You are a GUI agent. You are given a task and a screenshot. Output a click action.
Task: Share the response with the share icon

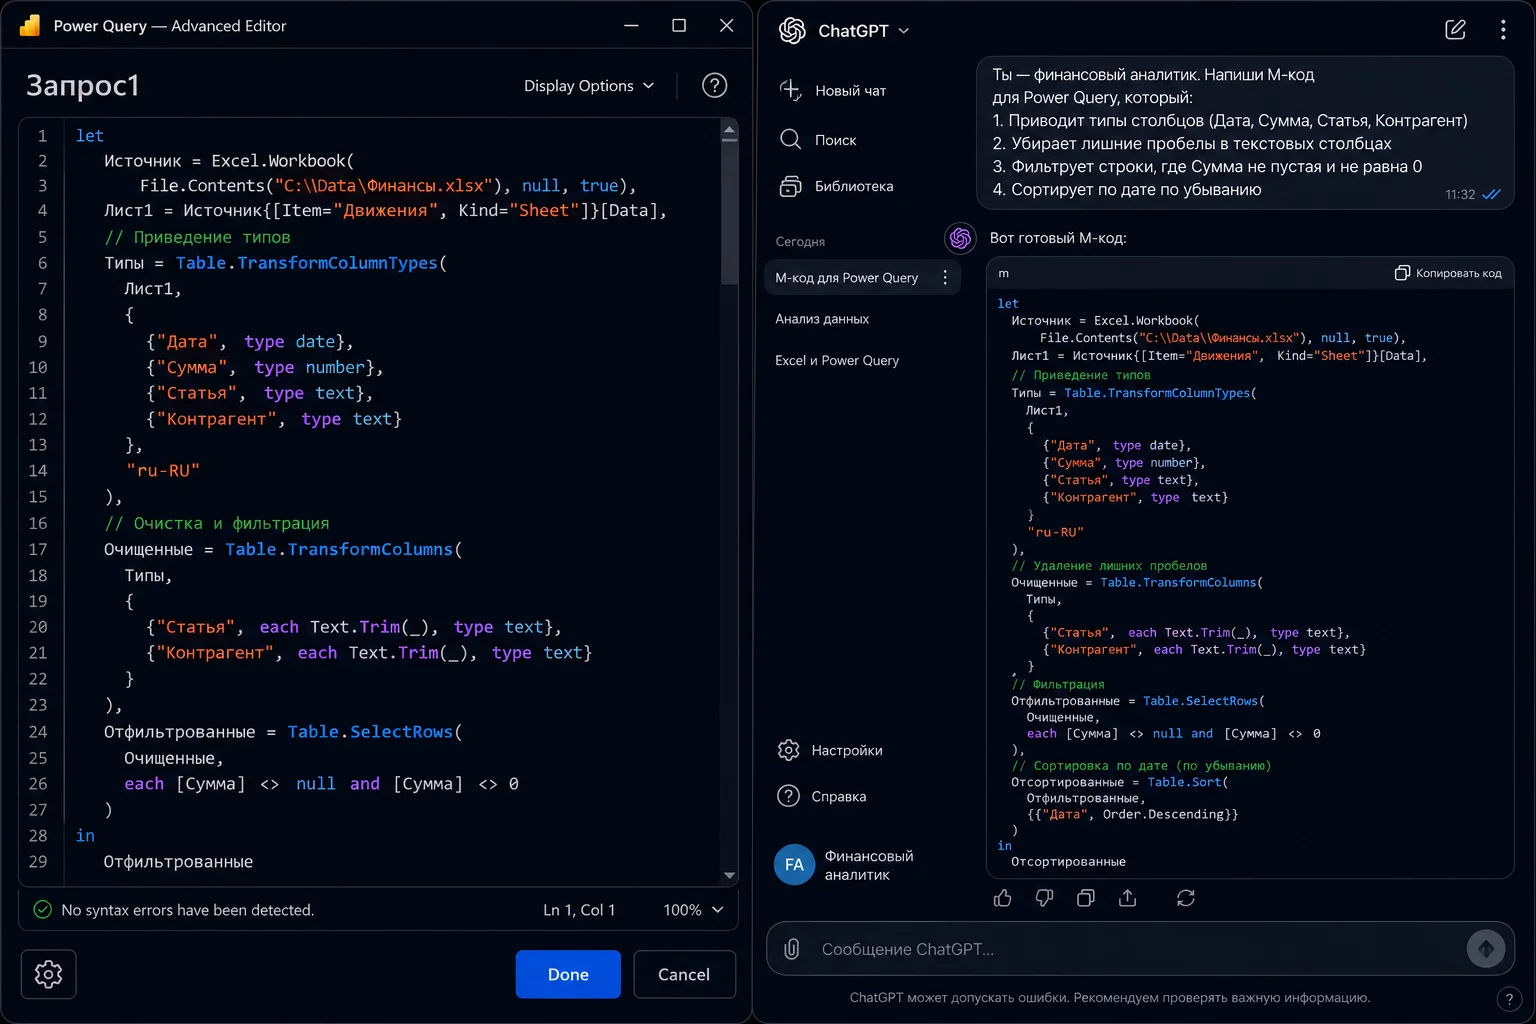tap(1128, 898)
